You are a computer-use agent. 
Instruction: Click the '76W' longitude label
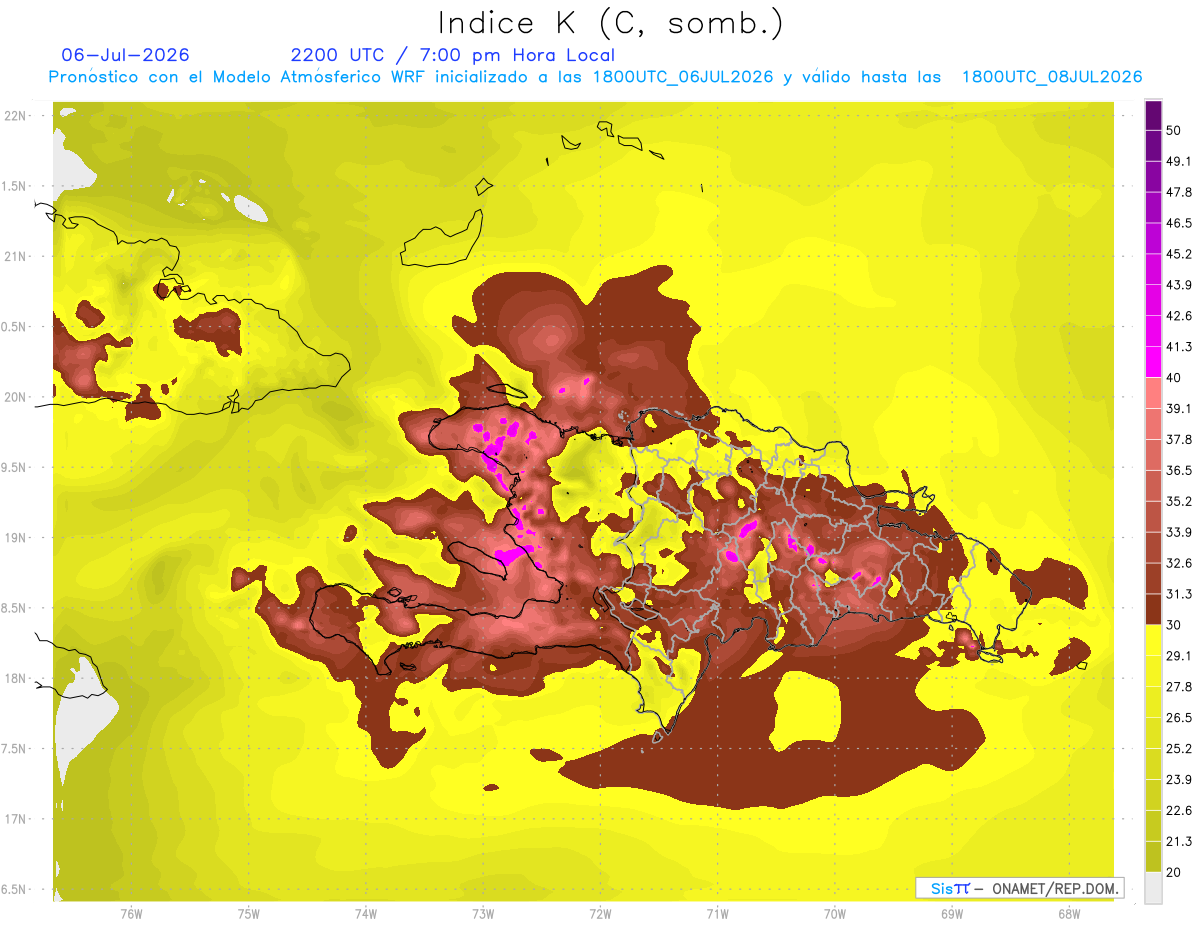point(131,914)
